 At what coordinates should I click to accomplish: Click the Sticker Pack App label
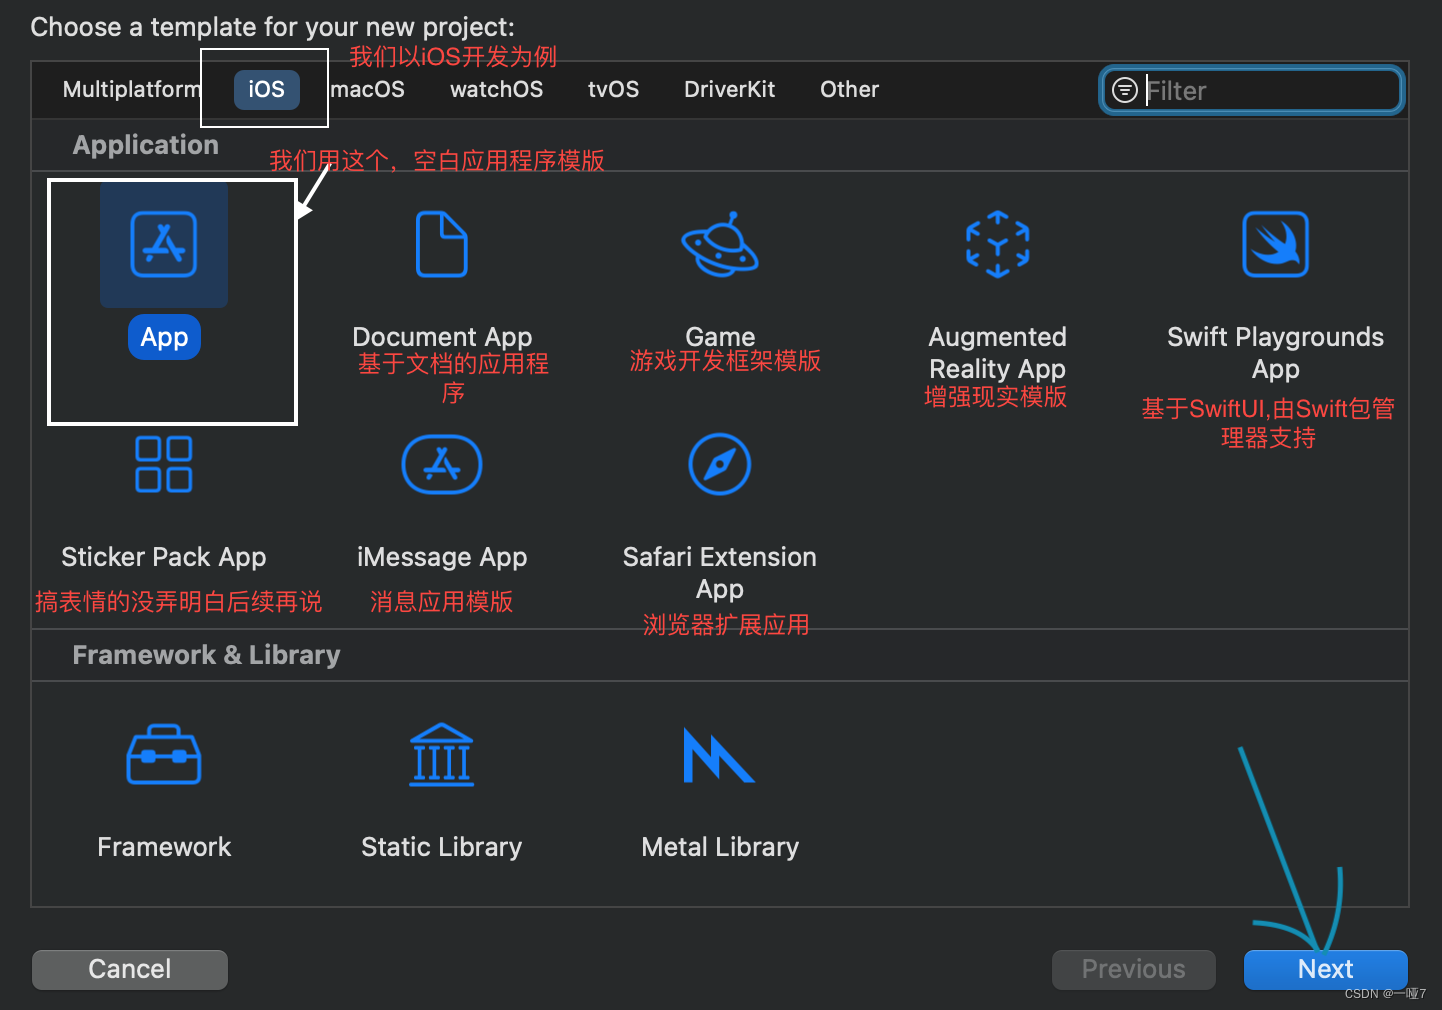coord(164,557)
